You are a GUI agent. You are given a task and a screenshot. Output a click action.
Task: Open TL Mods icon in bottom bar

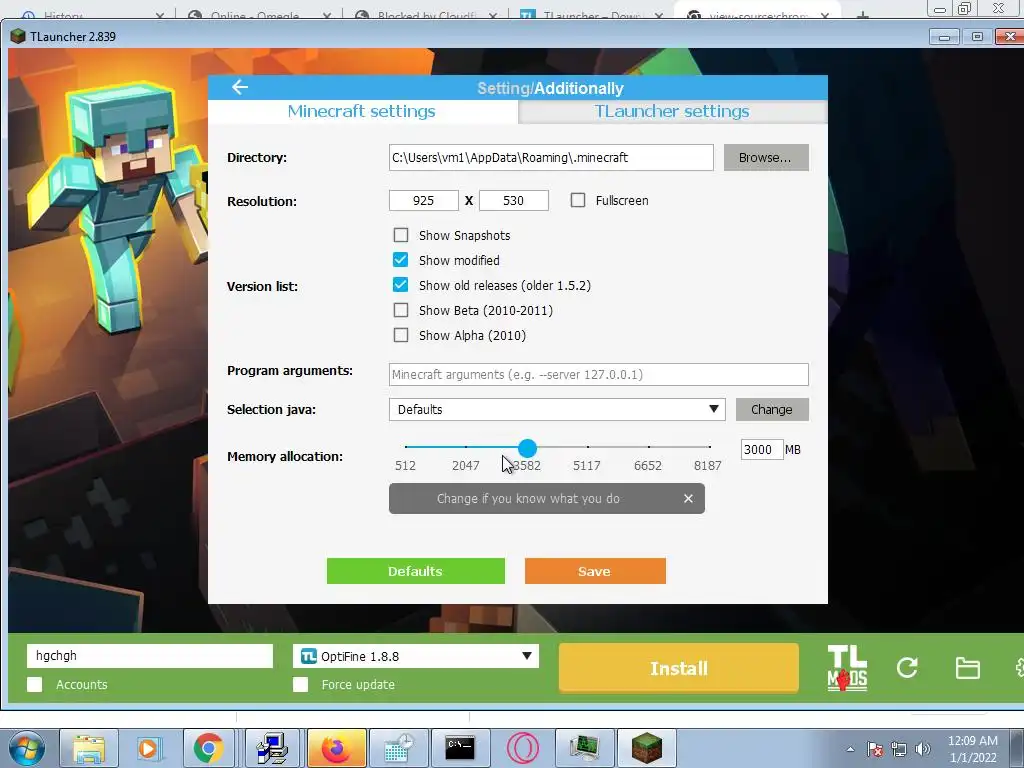tap(847, 668)
